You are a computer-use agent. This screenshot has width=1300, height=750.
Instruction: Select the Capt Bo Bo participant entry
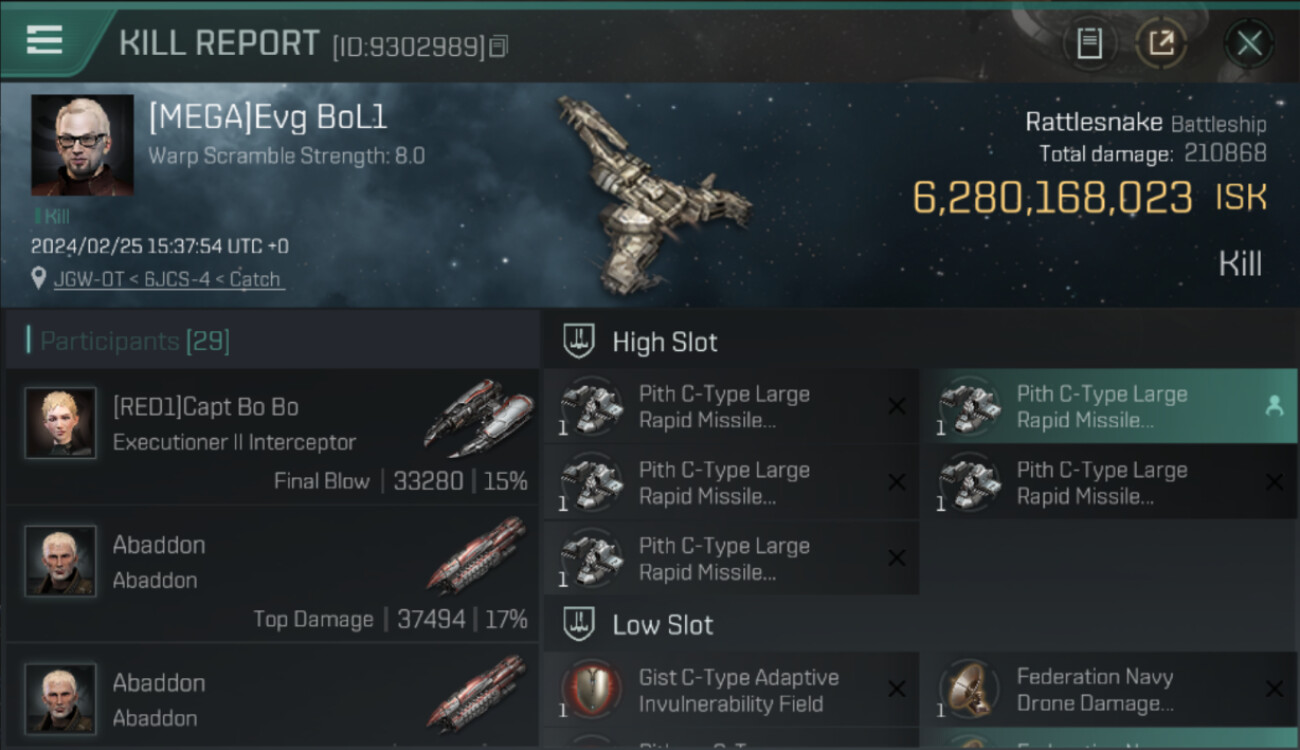tap(272, 436)
